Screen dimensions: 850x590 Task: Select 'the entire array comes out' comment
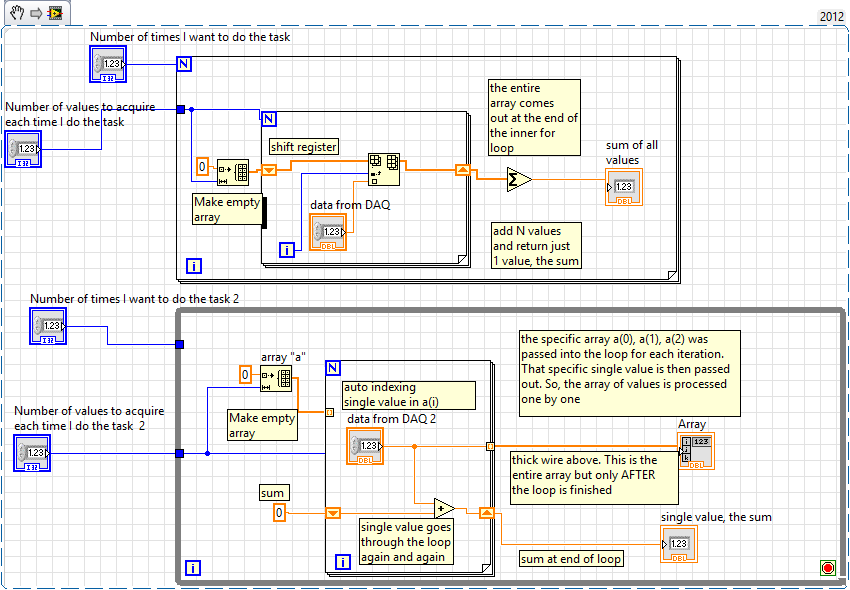pos(534,118)
